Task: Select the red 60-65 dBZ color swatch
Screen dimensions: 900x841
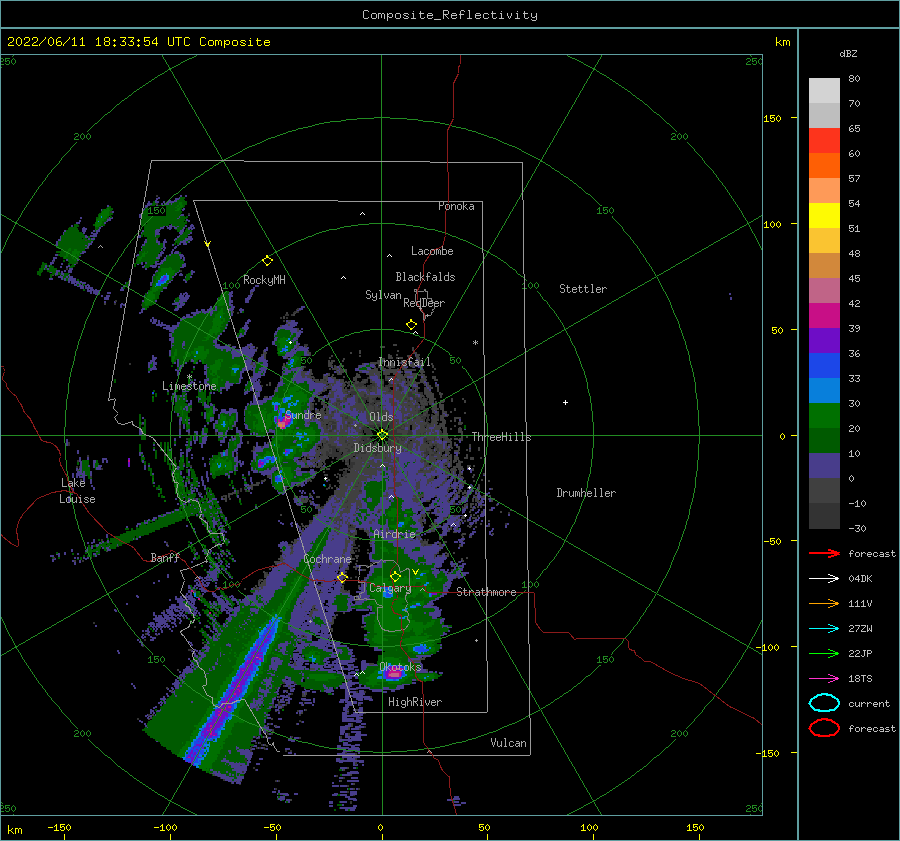Action: click(824, 141)
